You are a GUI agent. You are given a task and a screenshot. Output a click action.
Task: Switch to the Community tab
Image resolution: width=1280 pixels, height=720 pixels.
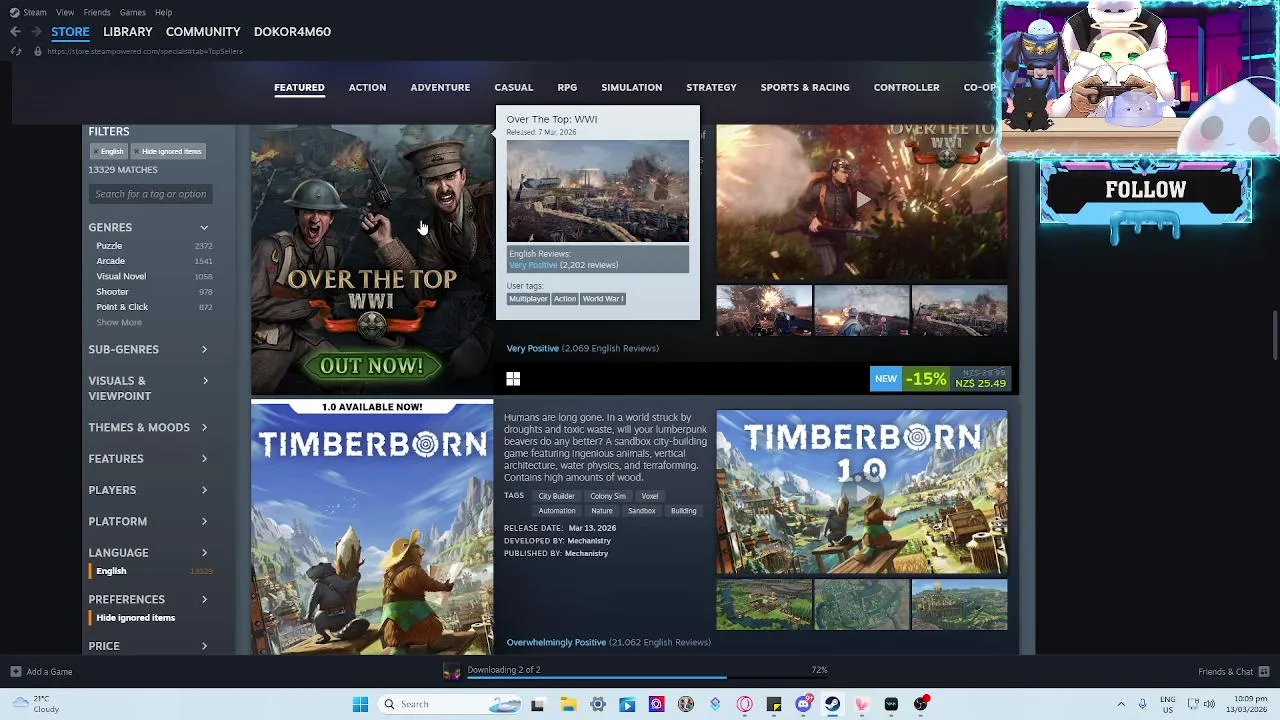pyautogui.click(x=203, y=31)
